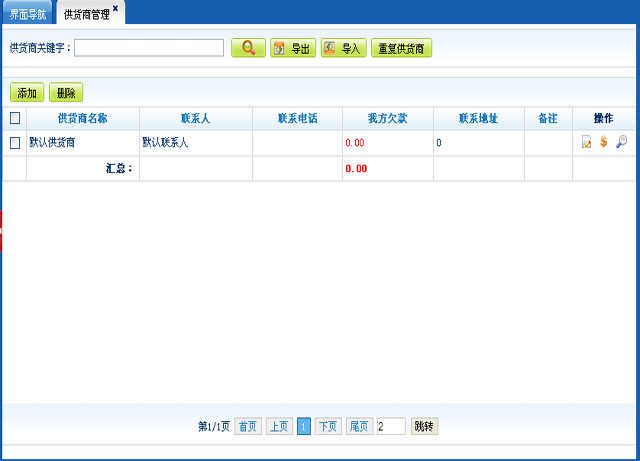Click the magnifier search button
Viewport: 640px width, 461px height.
pyautogui.click(x=248, y=48)
